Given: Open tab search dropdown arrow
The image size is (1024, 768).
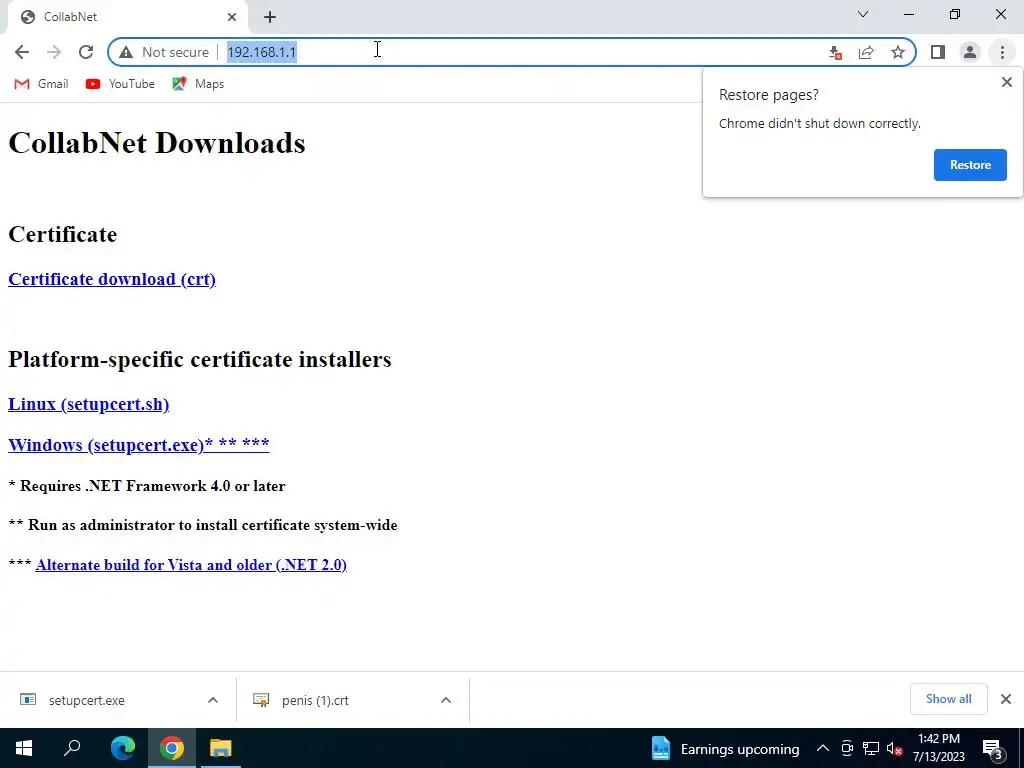Looking at the screenshot, I should coord(863,14).
